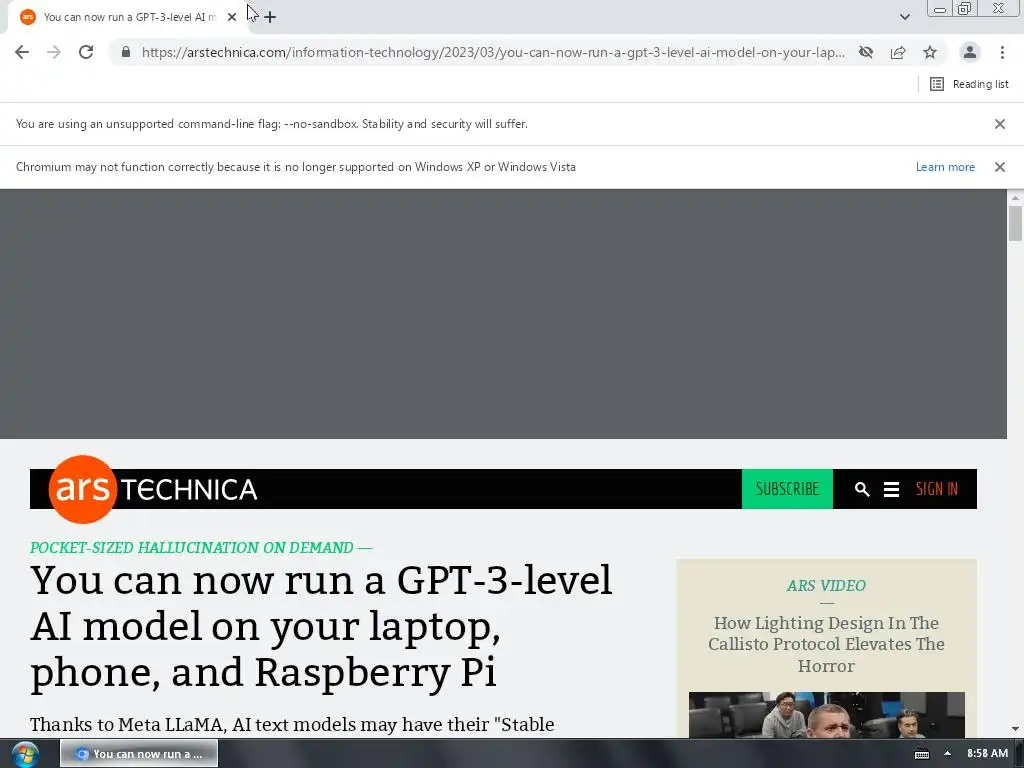Image resolution: width=1024 pixels, height=768 pixels.
Task: Open the Chromium three-dot menu
Action: point(1002,52)
